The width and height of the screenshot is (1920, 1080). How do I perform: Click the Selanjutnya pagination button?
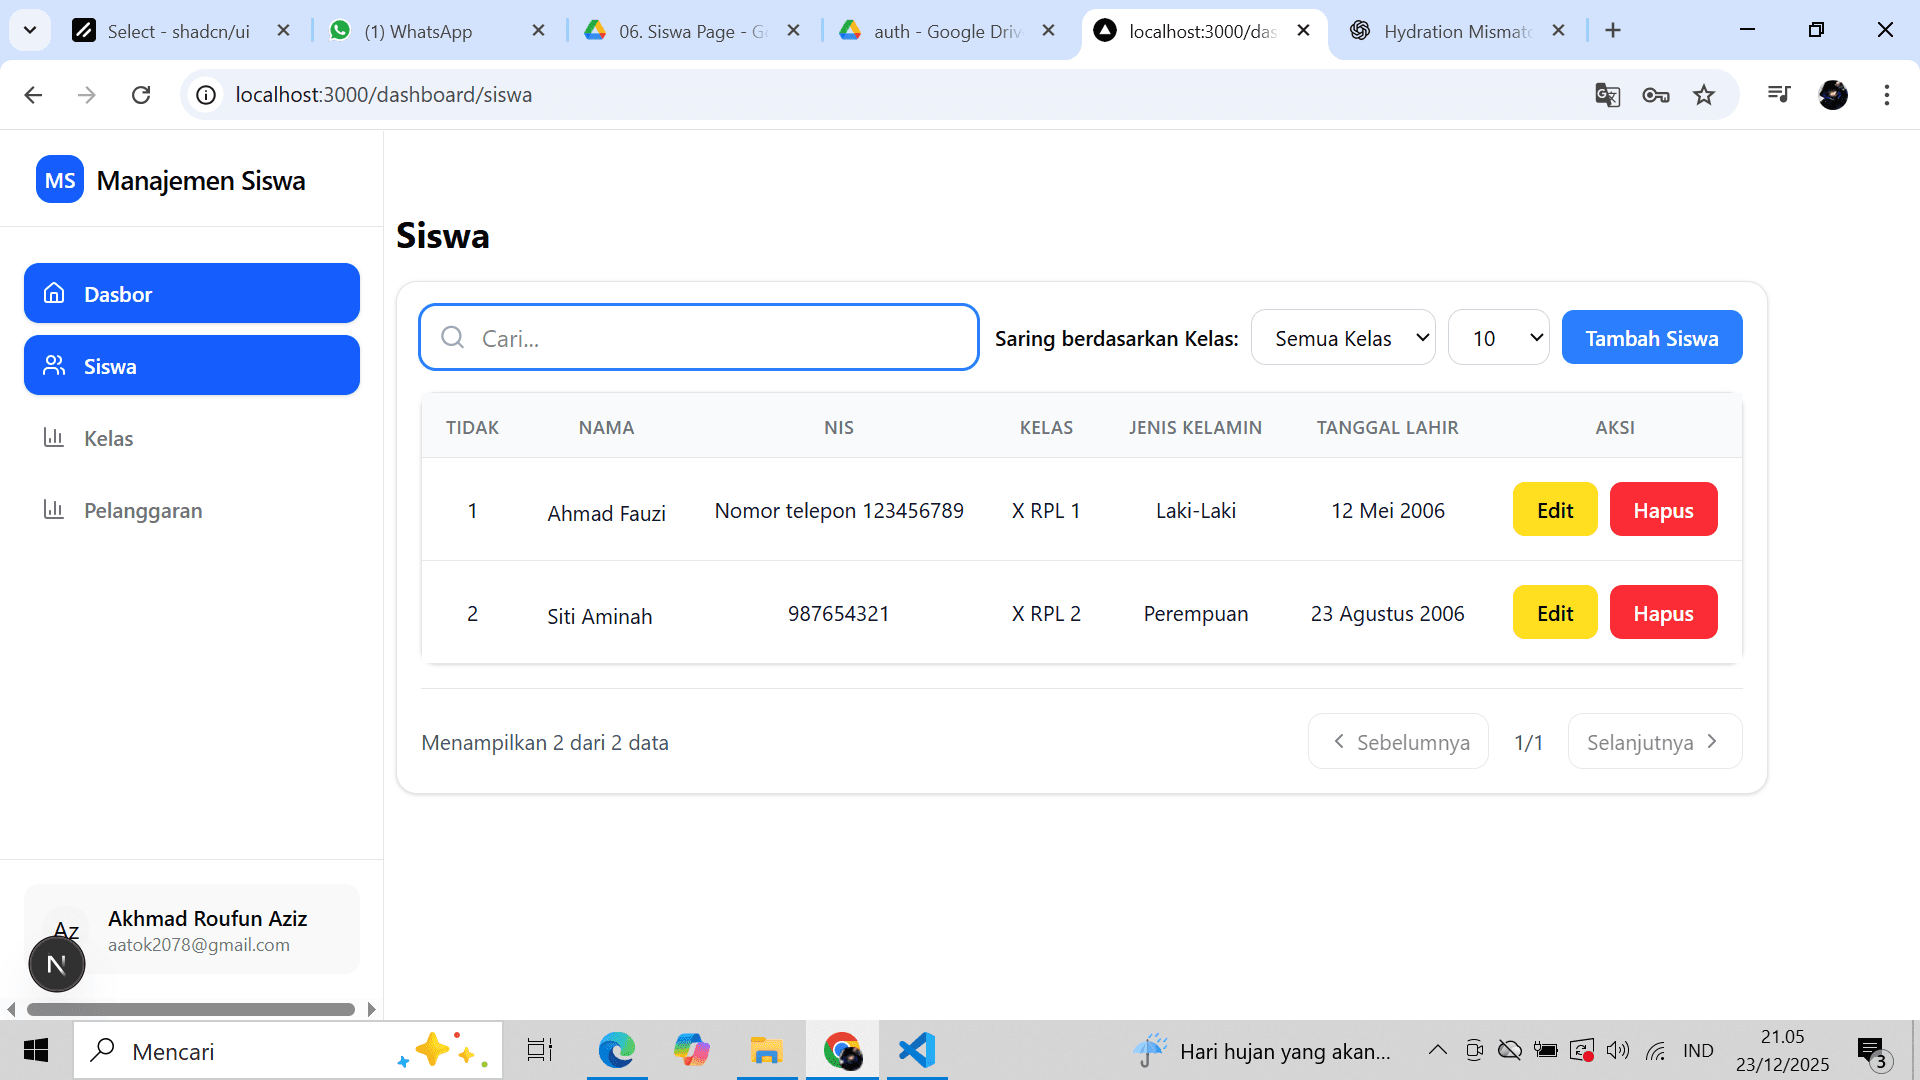(x=1655, y=742)
